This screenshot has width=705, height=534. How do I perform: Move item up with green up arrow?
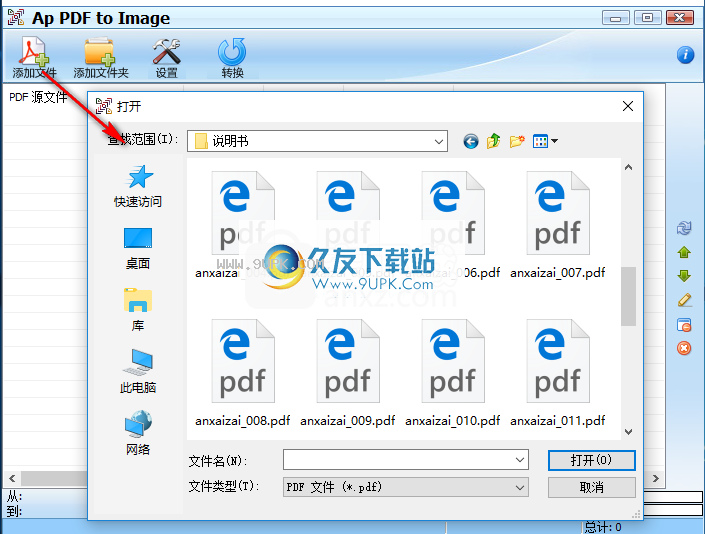click(x=684, y=252)
